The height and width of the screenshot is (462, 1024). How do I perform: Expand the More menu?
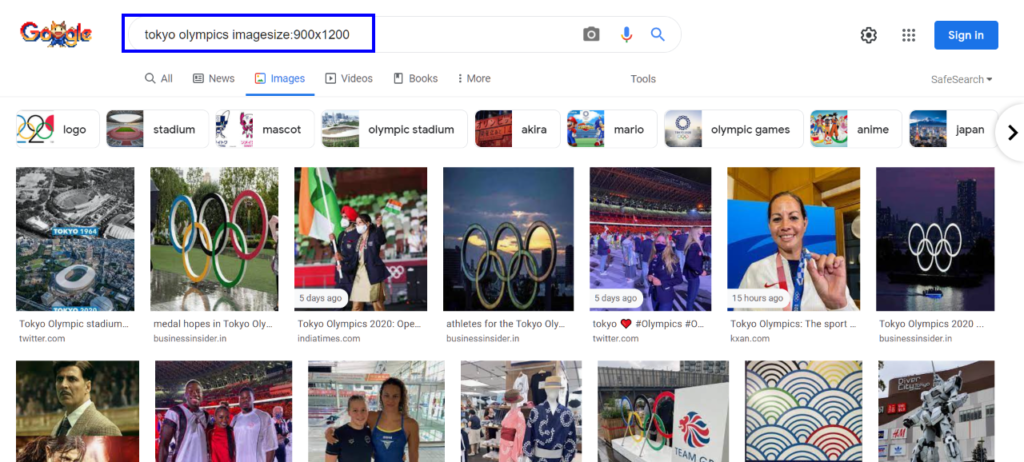click(x=474, y=78)
